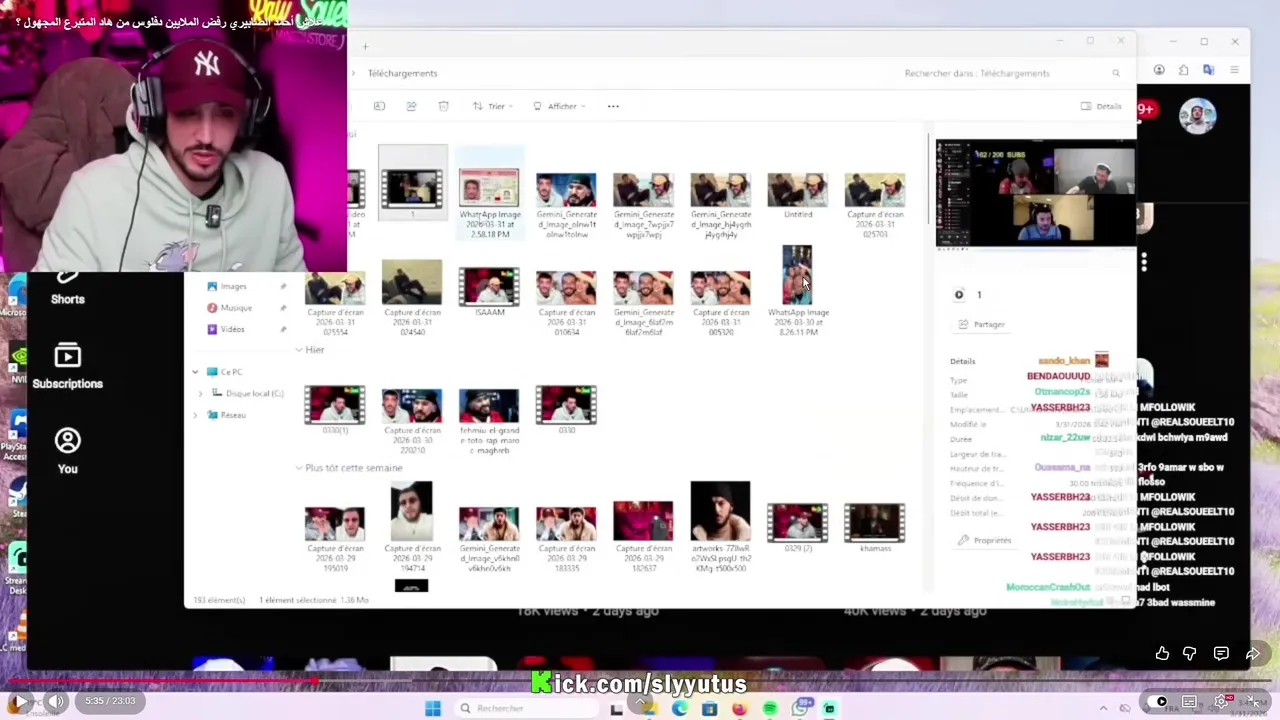This screenshot has height=720, width=1280.
Task: Click the search magnifier icon in Explorer
Action: [1116, 73]
